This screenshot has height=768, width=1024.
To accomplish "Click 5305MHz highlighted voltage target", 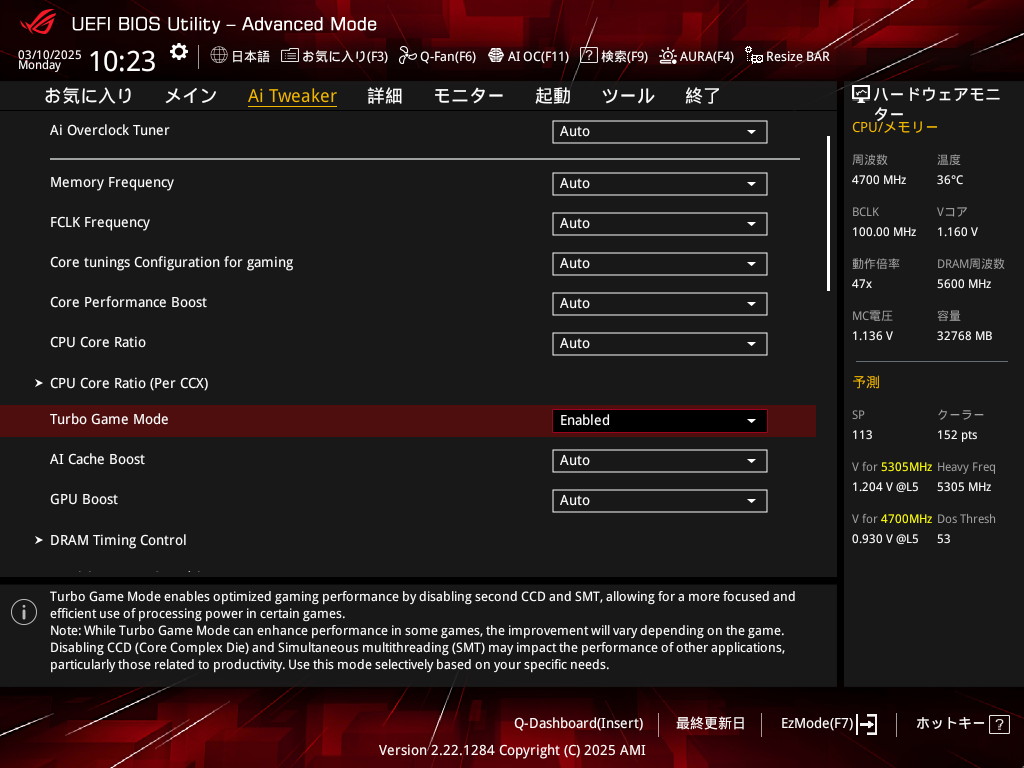I will click(x=906, y=467).
